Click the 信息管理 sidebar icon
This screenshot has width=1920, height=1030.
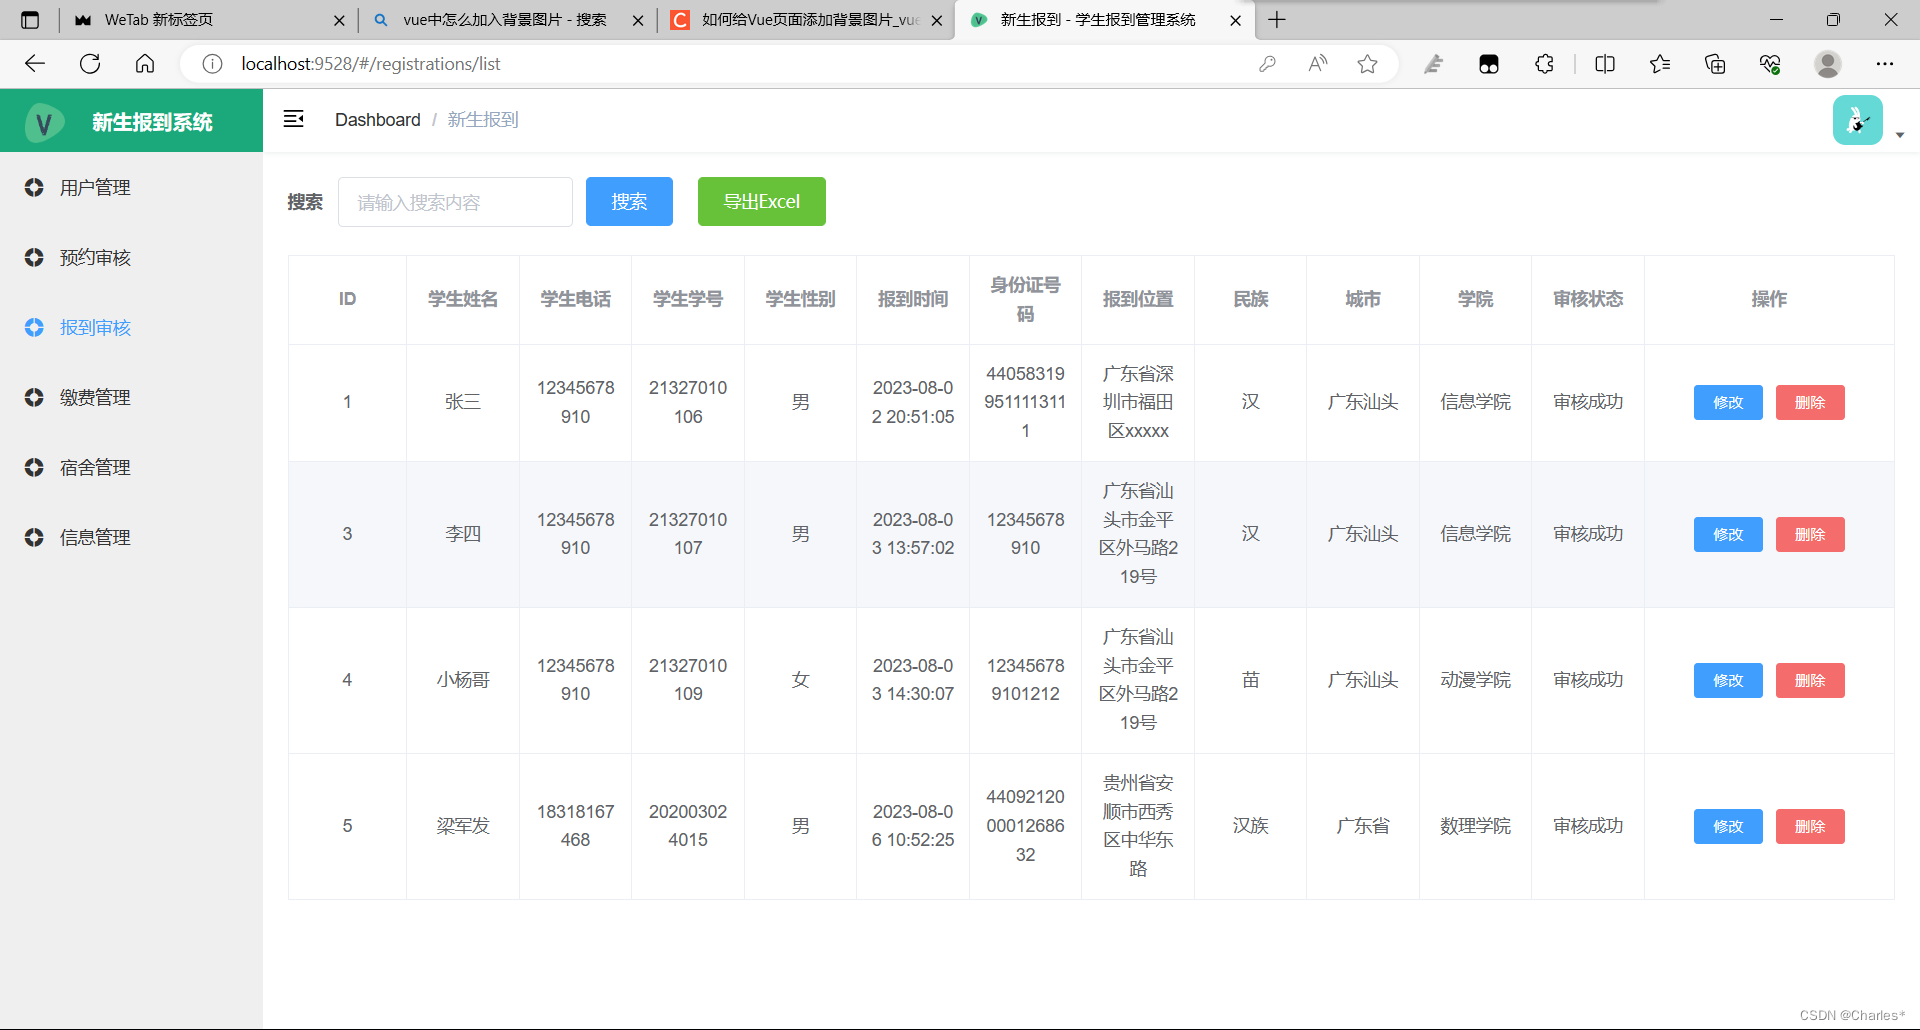point(34,537)
